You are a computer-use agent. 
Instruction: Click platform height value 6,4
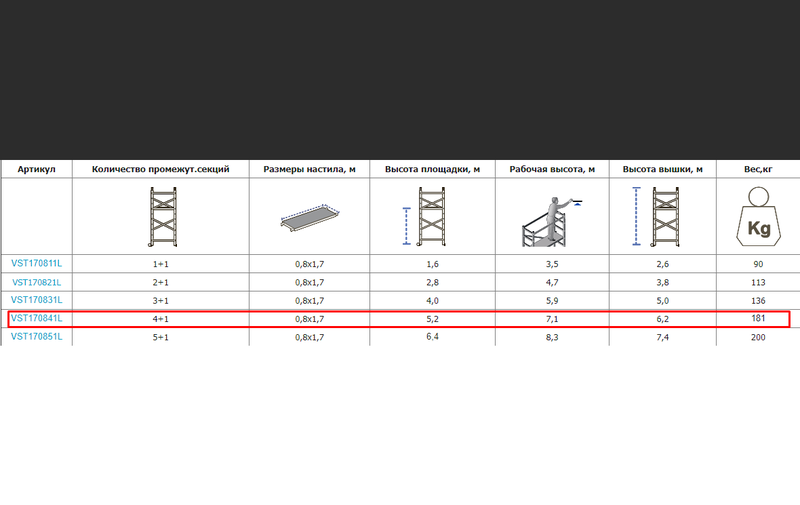(x=432, y=337)
